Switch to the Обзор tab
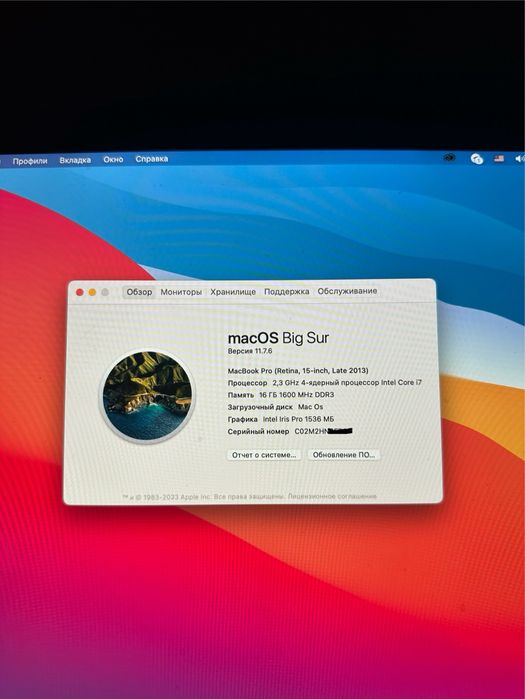Viewport: 525px width, 699px height. tap(139, 292)
